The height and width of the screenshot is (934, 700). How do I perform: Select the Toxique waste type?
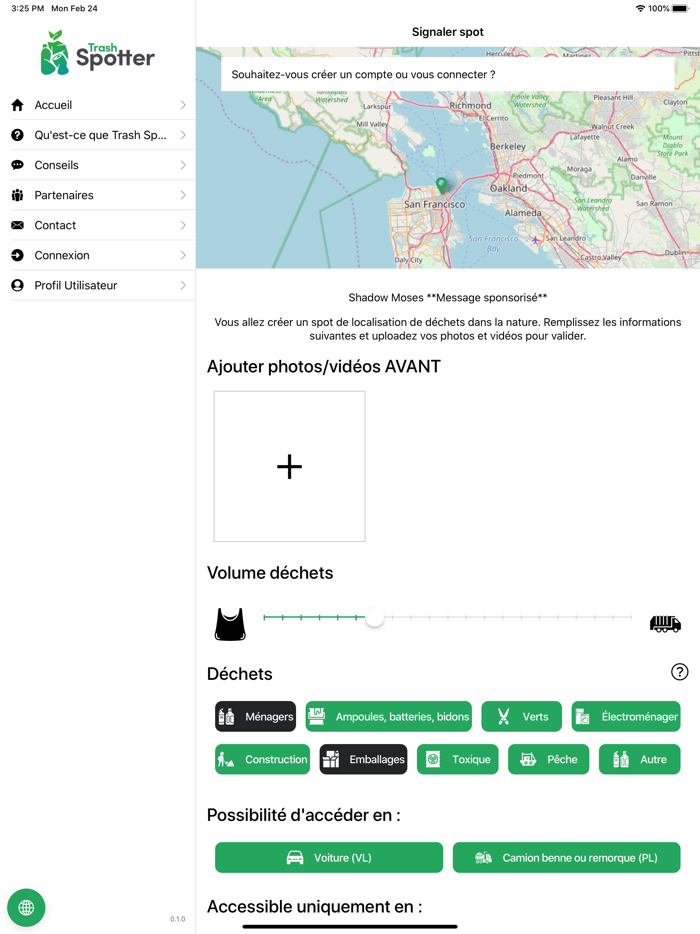tap(458, 759)
